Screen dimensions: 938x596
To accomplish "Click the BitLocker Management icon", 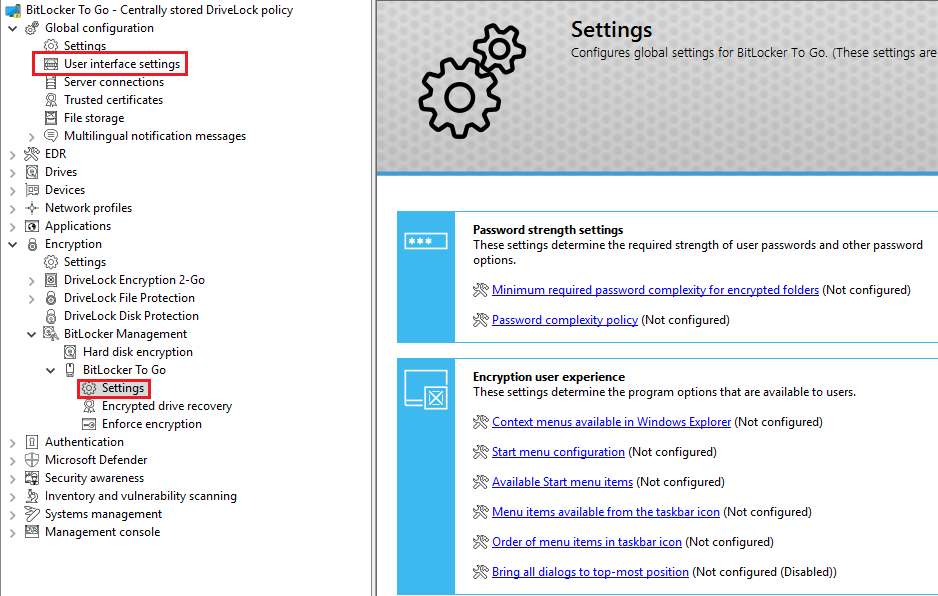I will pos(51,334).
